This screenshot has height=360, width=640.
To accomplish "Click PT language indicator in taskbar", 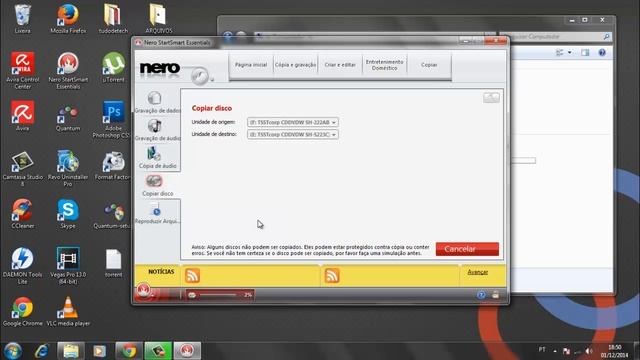I will (x=542, y=349).
